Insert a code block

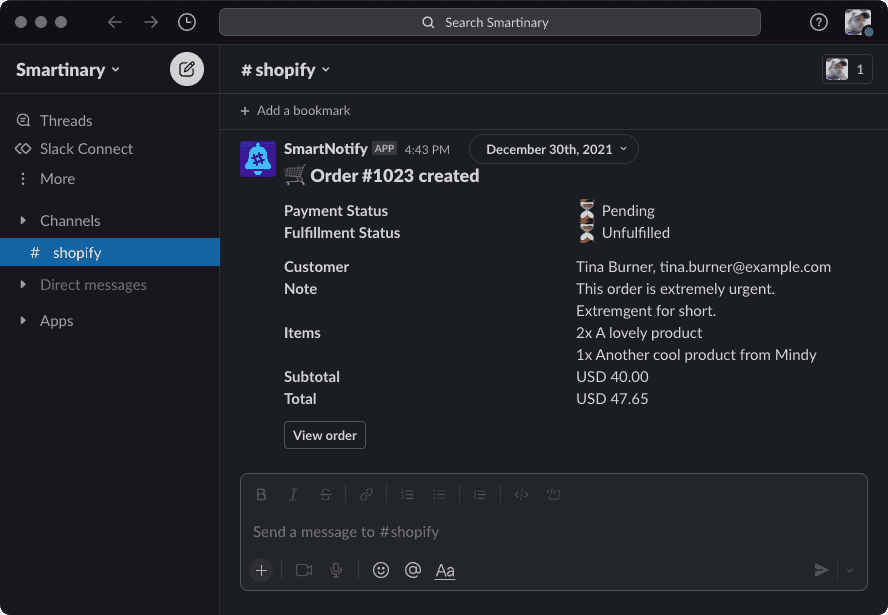point(553,494)
